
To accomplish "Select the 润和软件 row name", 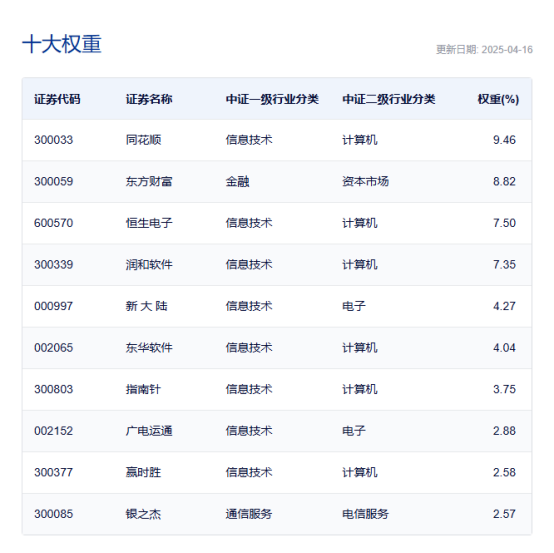I will (x=149, y=265).
